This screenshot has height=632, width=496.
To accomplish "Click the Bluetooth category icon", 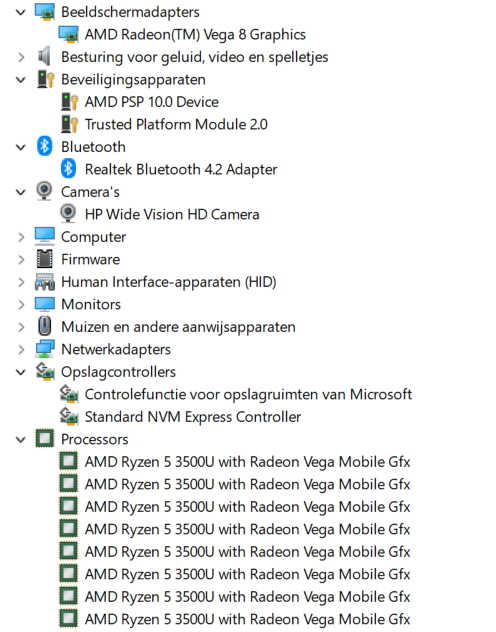I will pyautogui.click(x=44, y=147).
